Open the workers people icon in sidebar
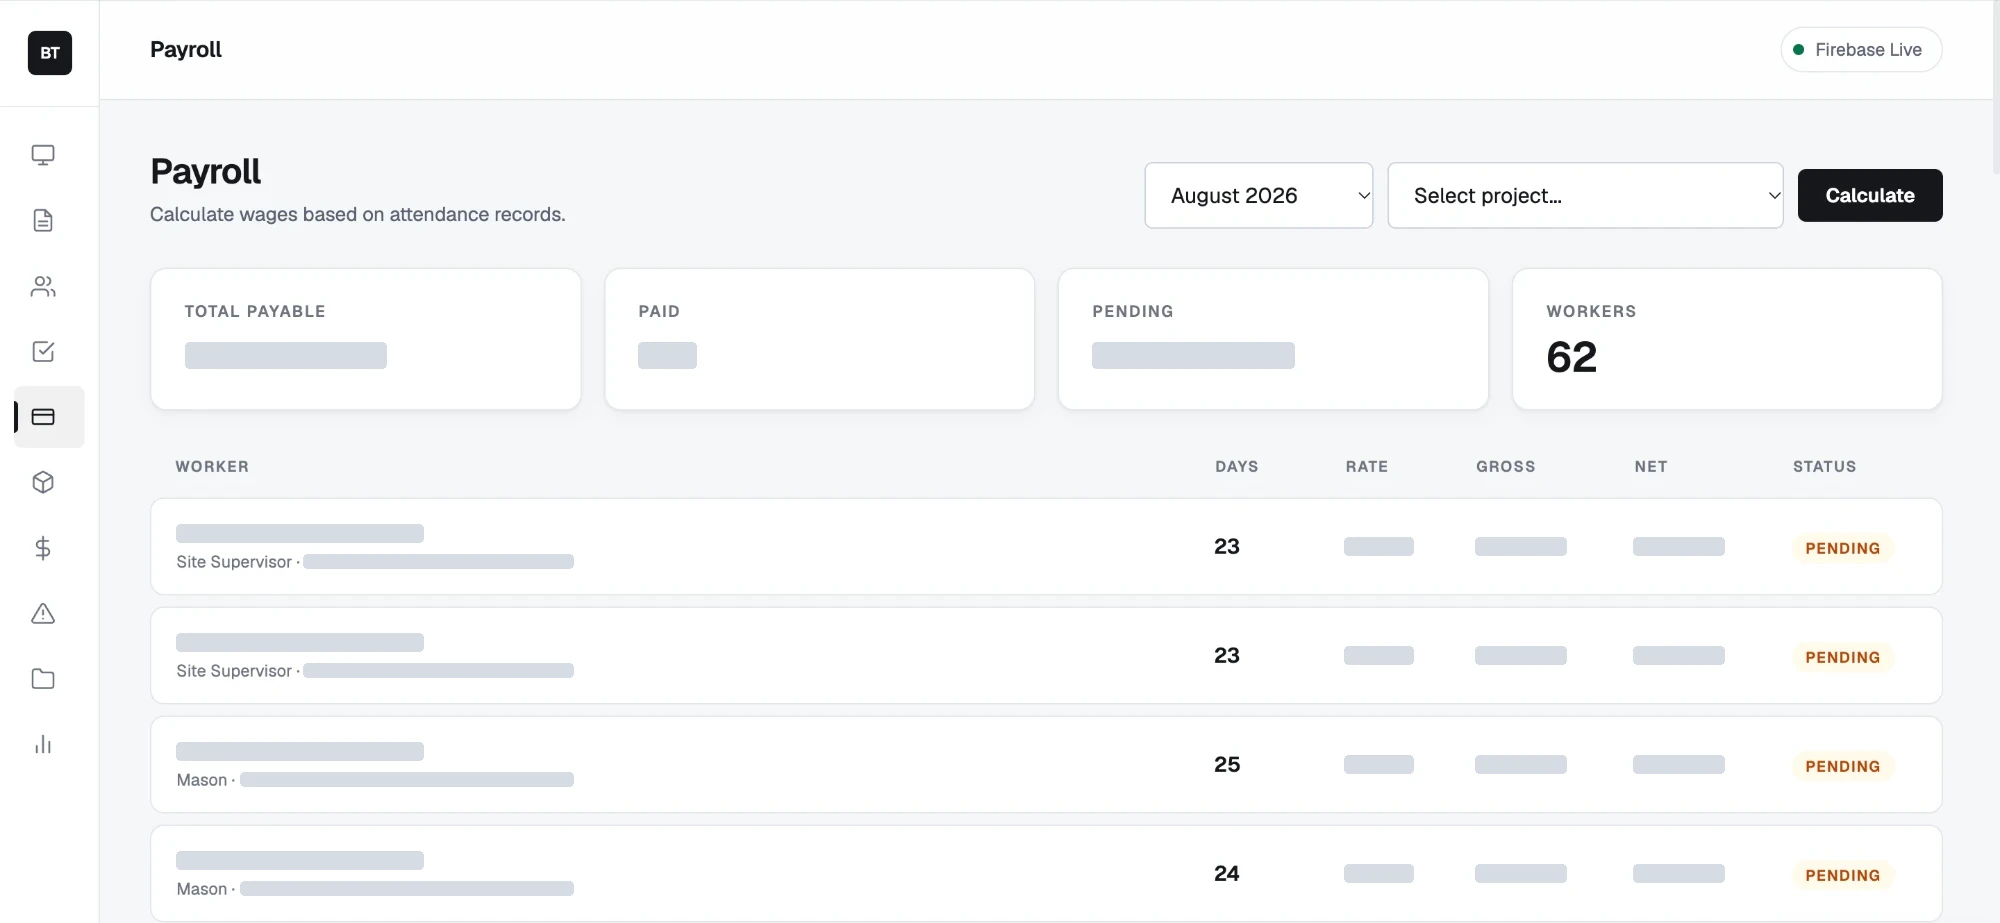 [43, 286]
